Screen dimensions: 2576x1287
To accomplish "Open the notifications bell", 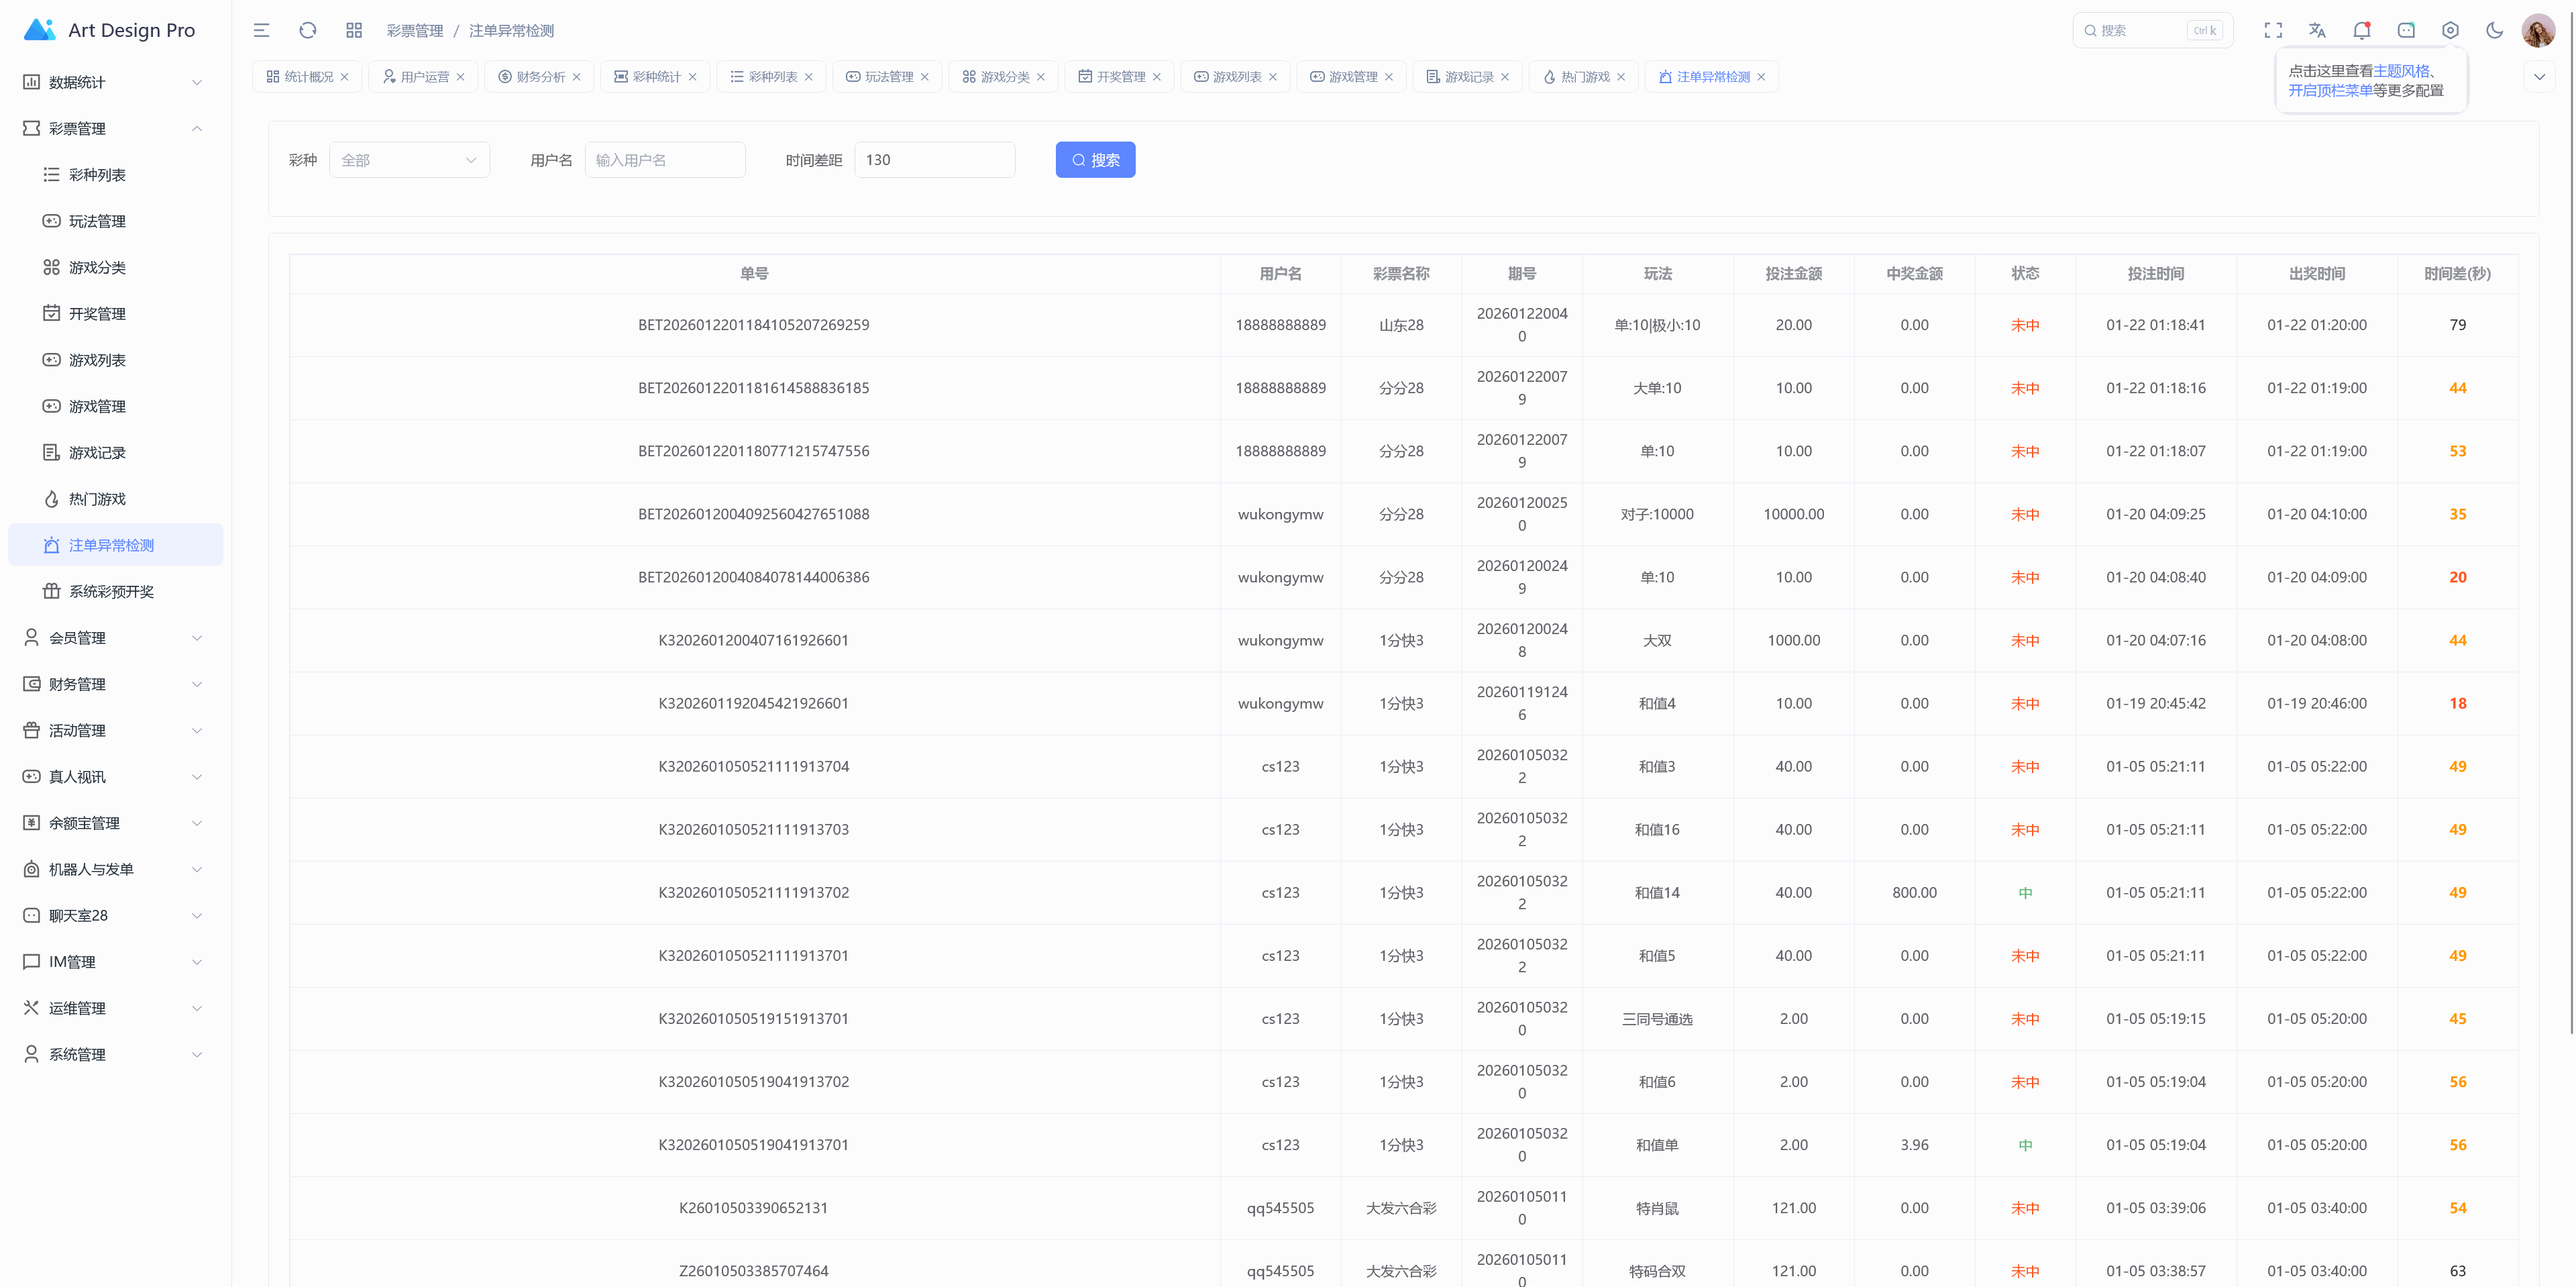I will click(2362, 30).
